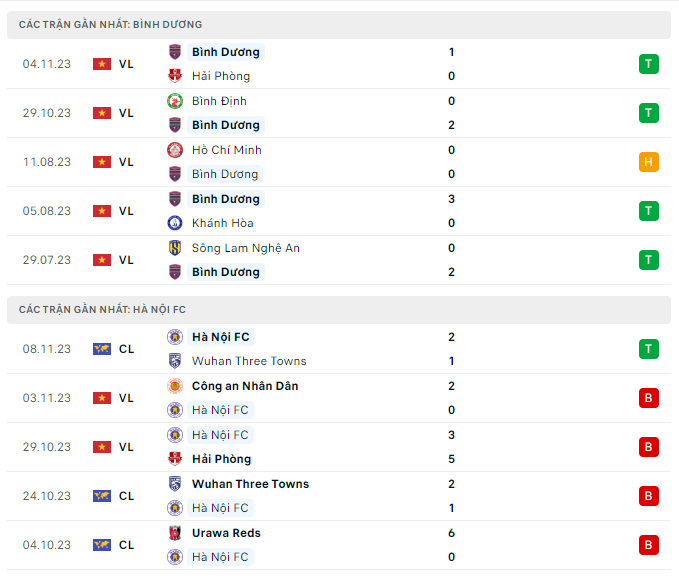This screenshot has width=679, height=580.
Task: Open the Sông Lam Nghệ An team link
Action: (x=245, y=248)
